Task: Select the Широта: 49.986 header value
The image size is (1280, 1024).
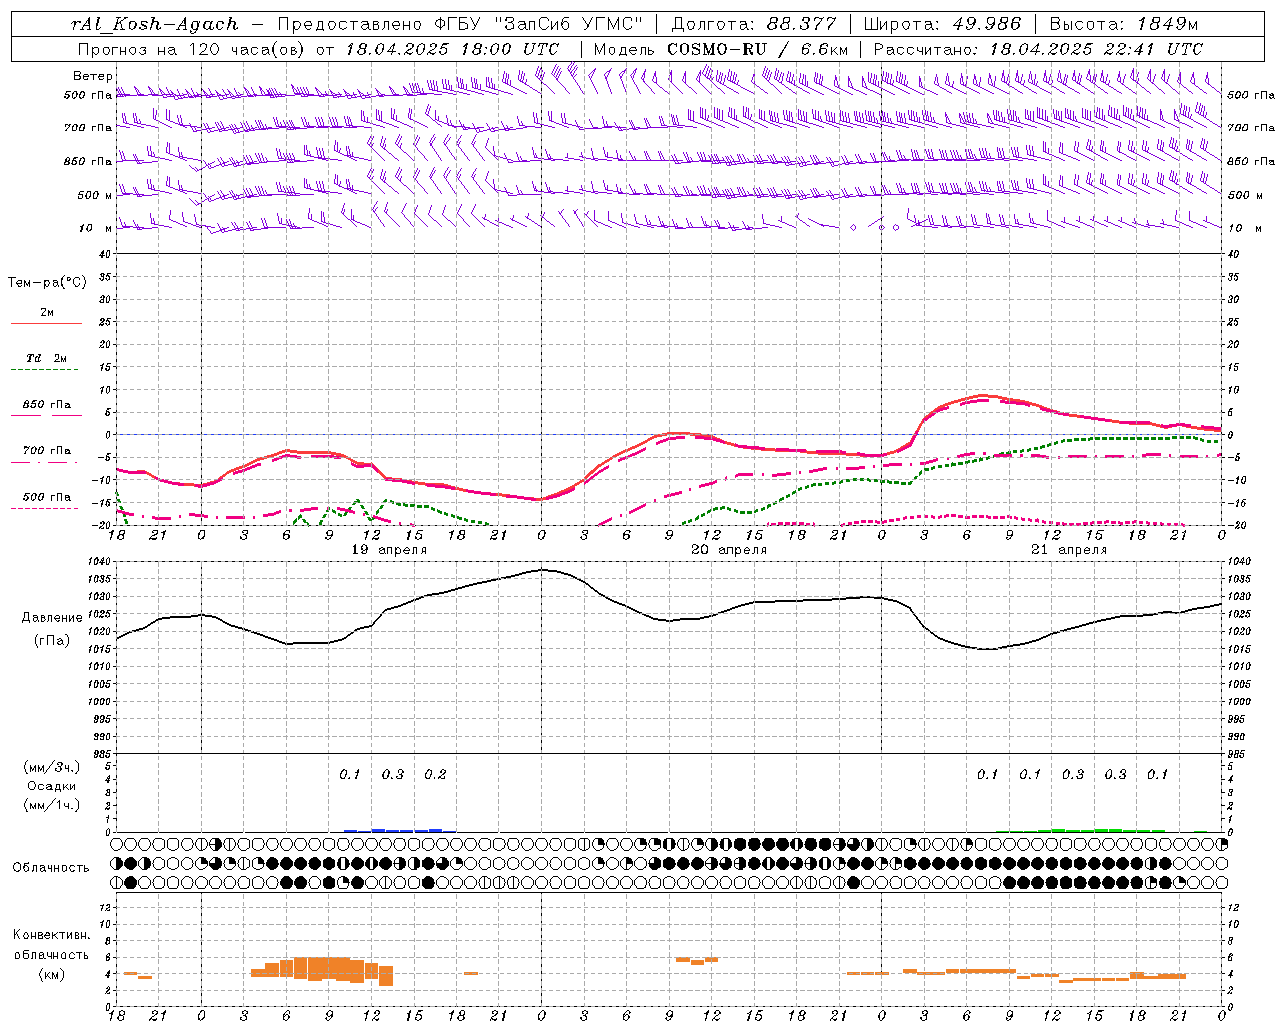Action: 942,24
